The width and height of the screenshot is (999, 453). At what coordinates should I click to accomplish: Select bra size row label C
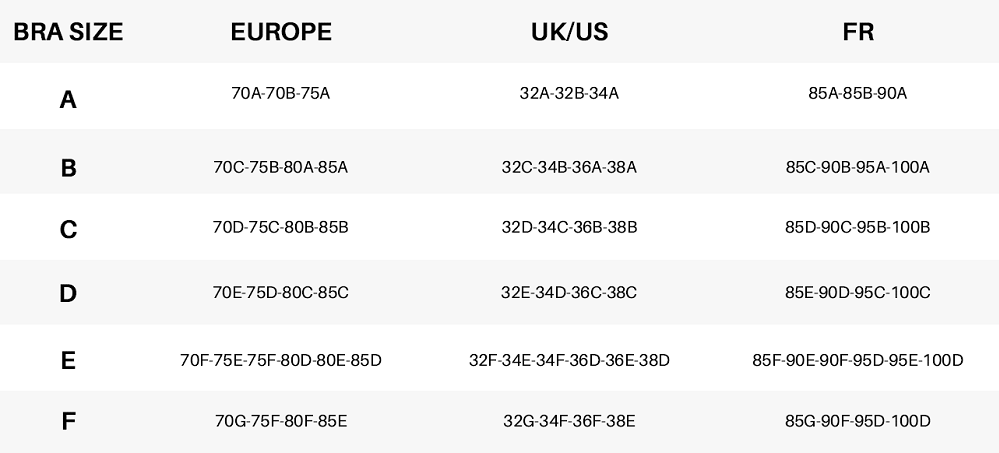(x=68, y=230)
